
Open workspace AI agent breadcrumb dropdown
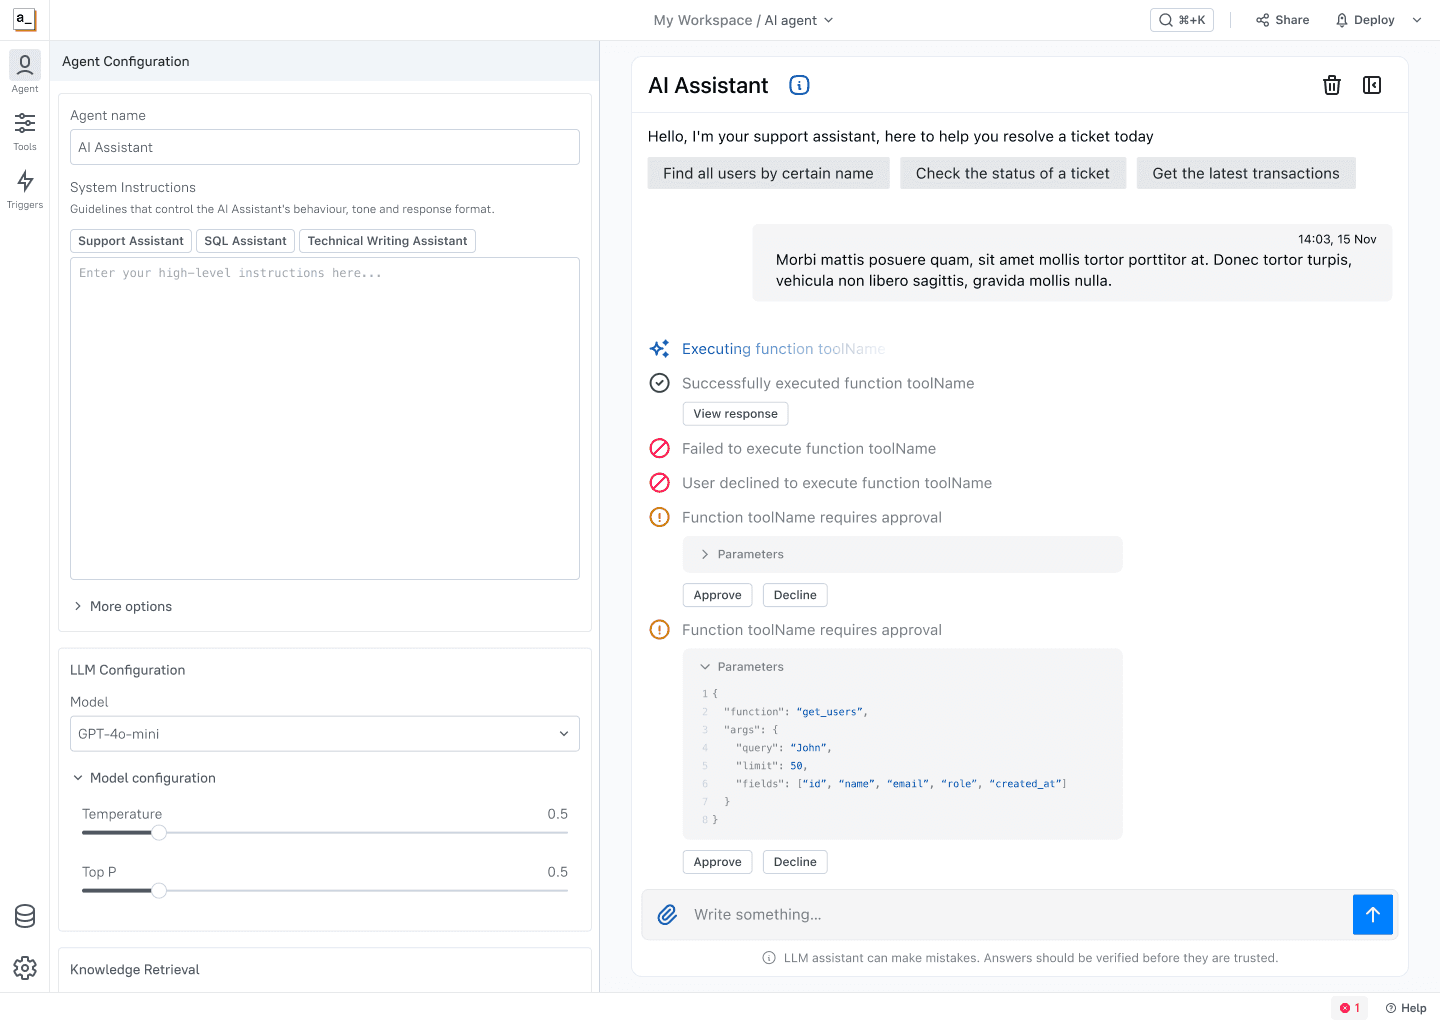744,20
